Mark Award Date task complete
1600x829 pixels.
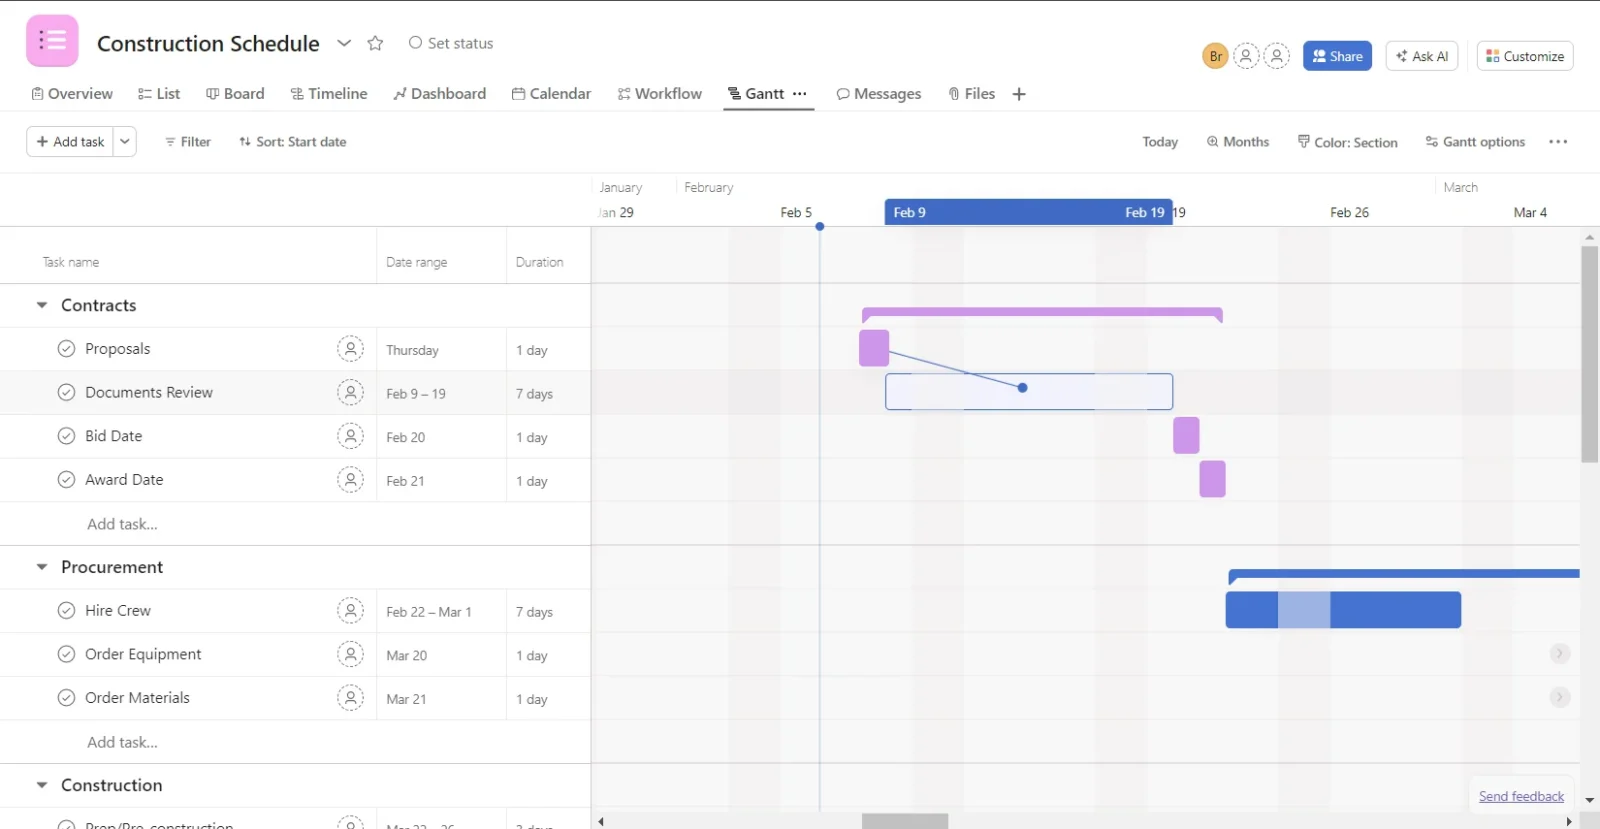click(66, 480)
